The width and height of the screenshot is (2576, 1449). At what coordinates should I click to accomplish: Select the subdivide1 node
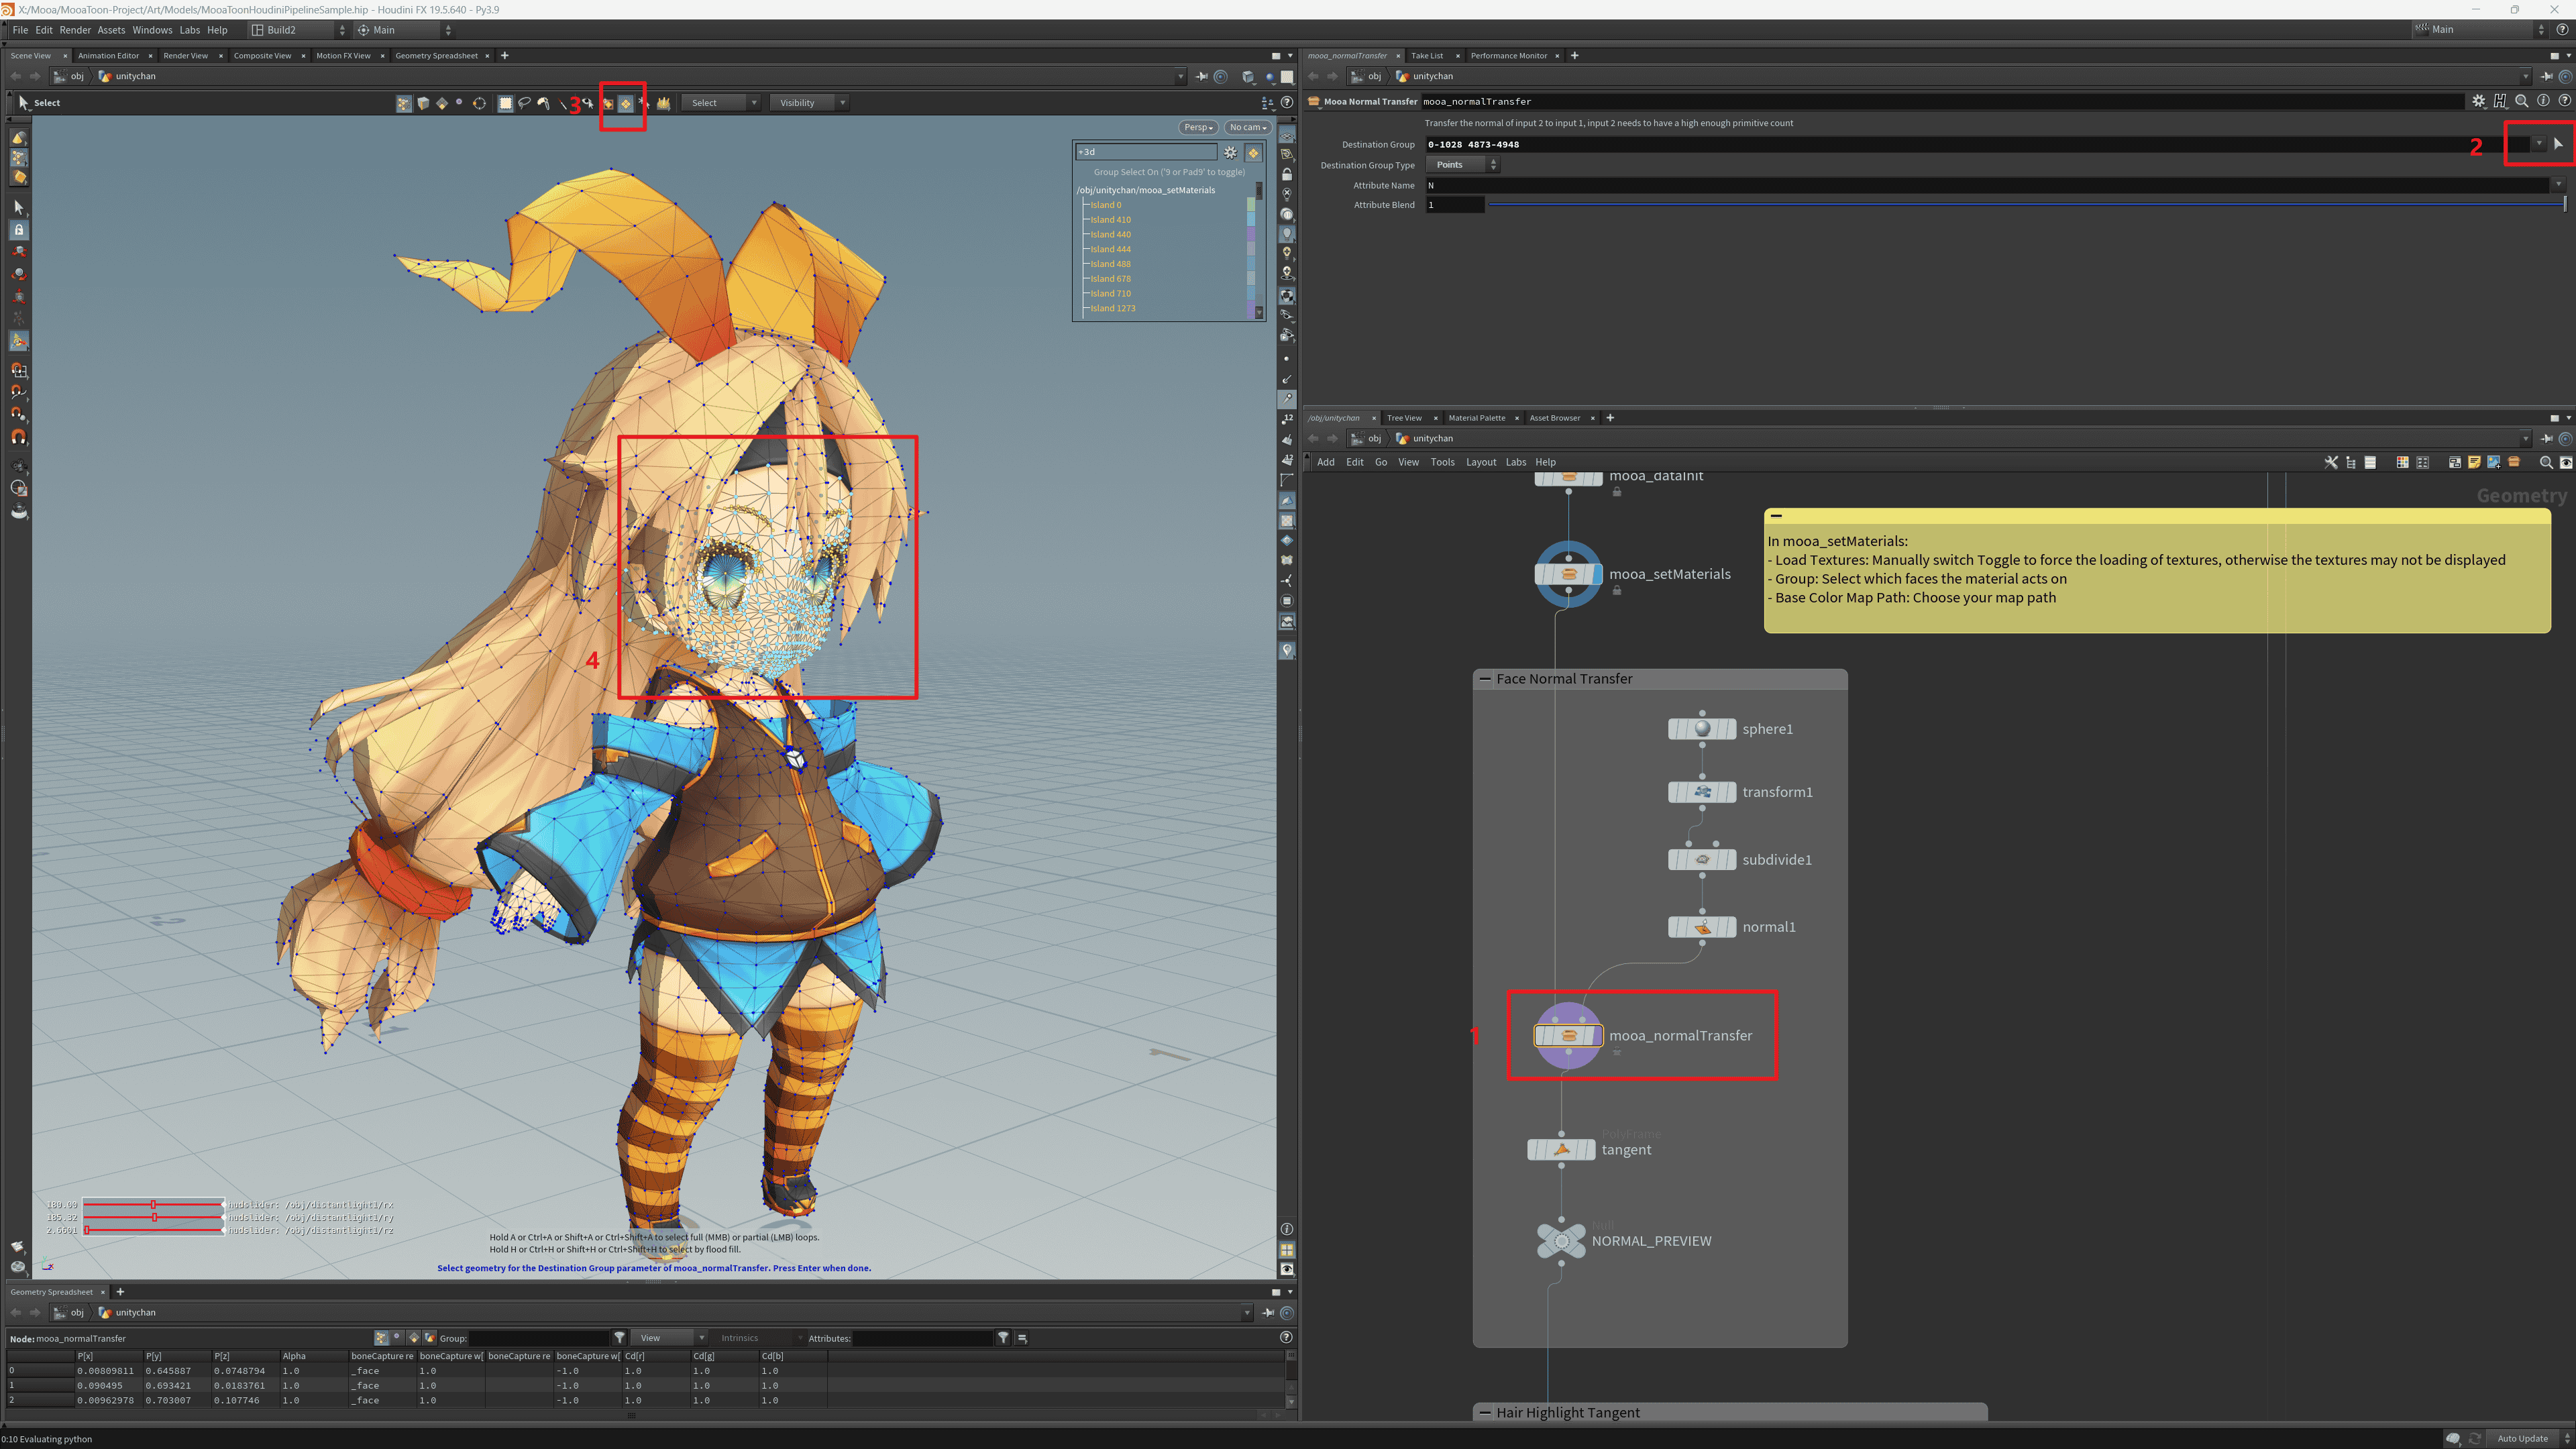(1702, 859)
